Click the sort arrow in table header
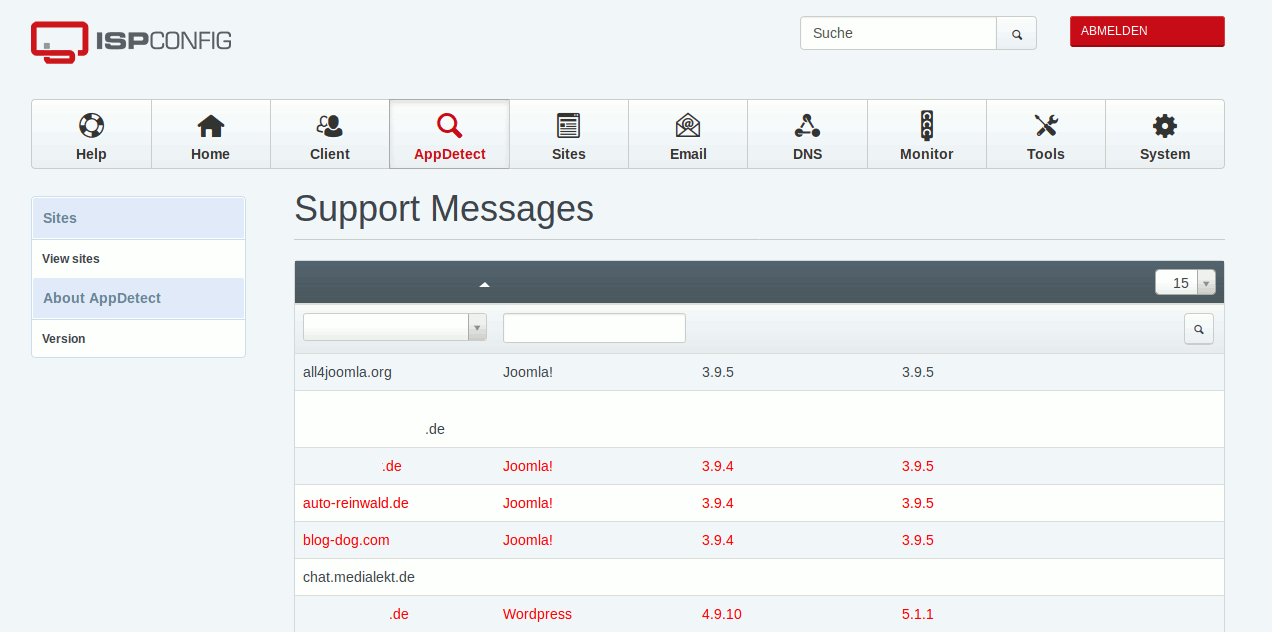The image size is (1272, 632). point(485,284)
